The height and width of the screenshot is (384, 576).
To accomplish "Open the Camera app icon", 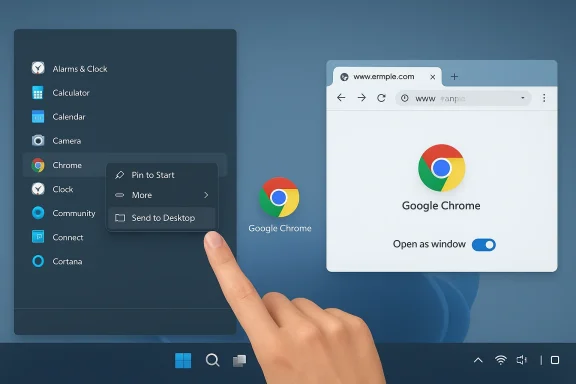I will (x=38, y=140).
